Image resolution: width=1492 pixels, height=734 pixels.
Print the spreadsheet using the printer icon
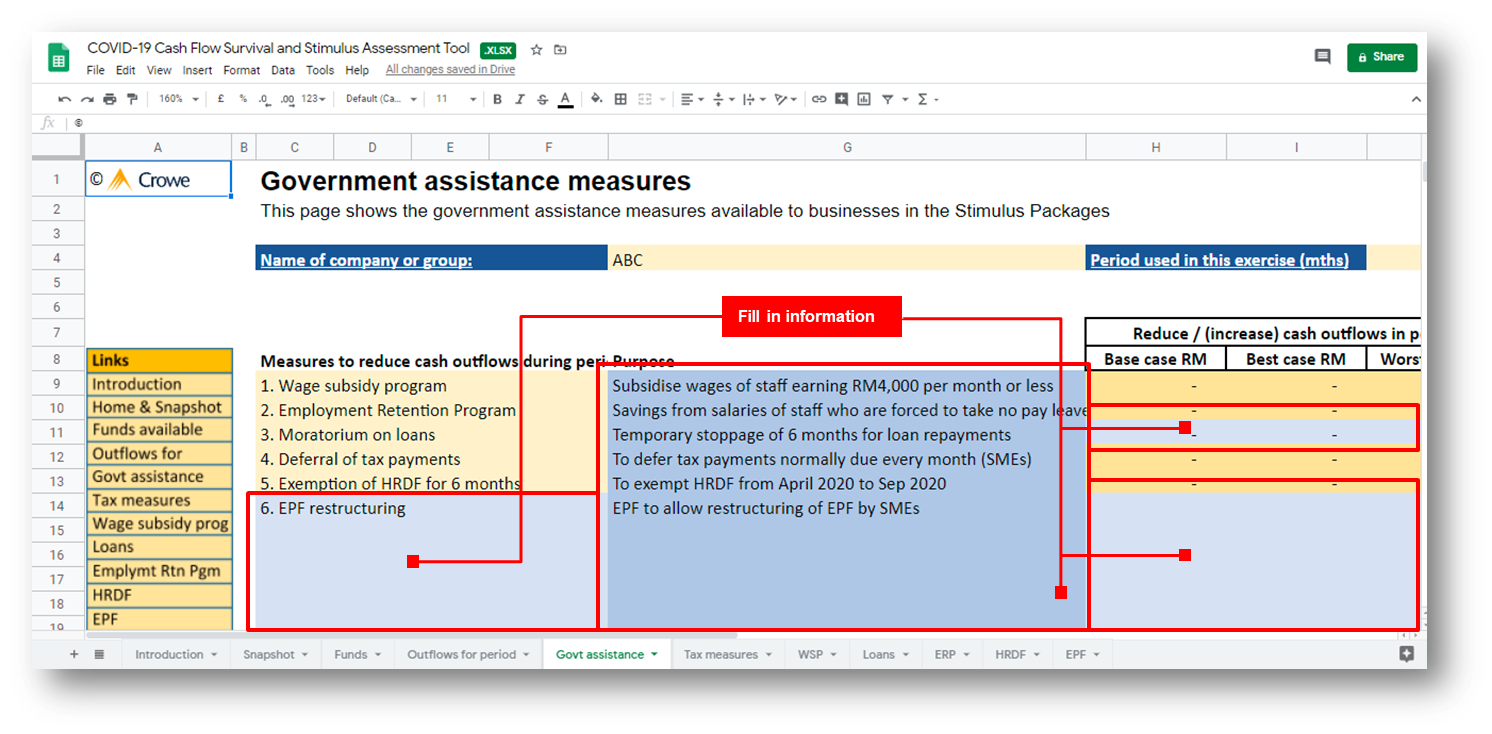click(110, 99)
